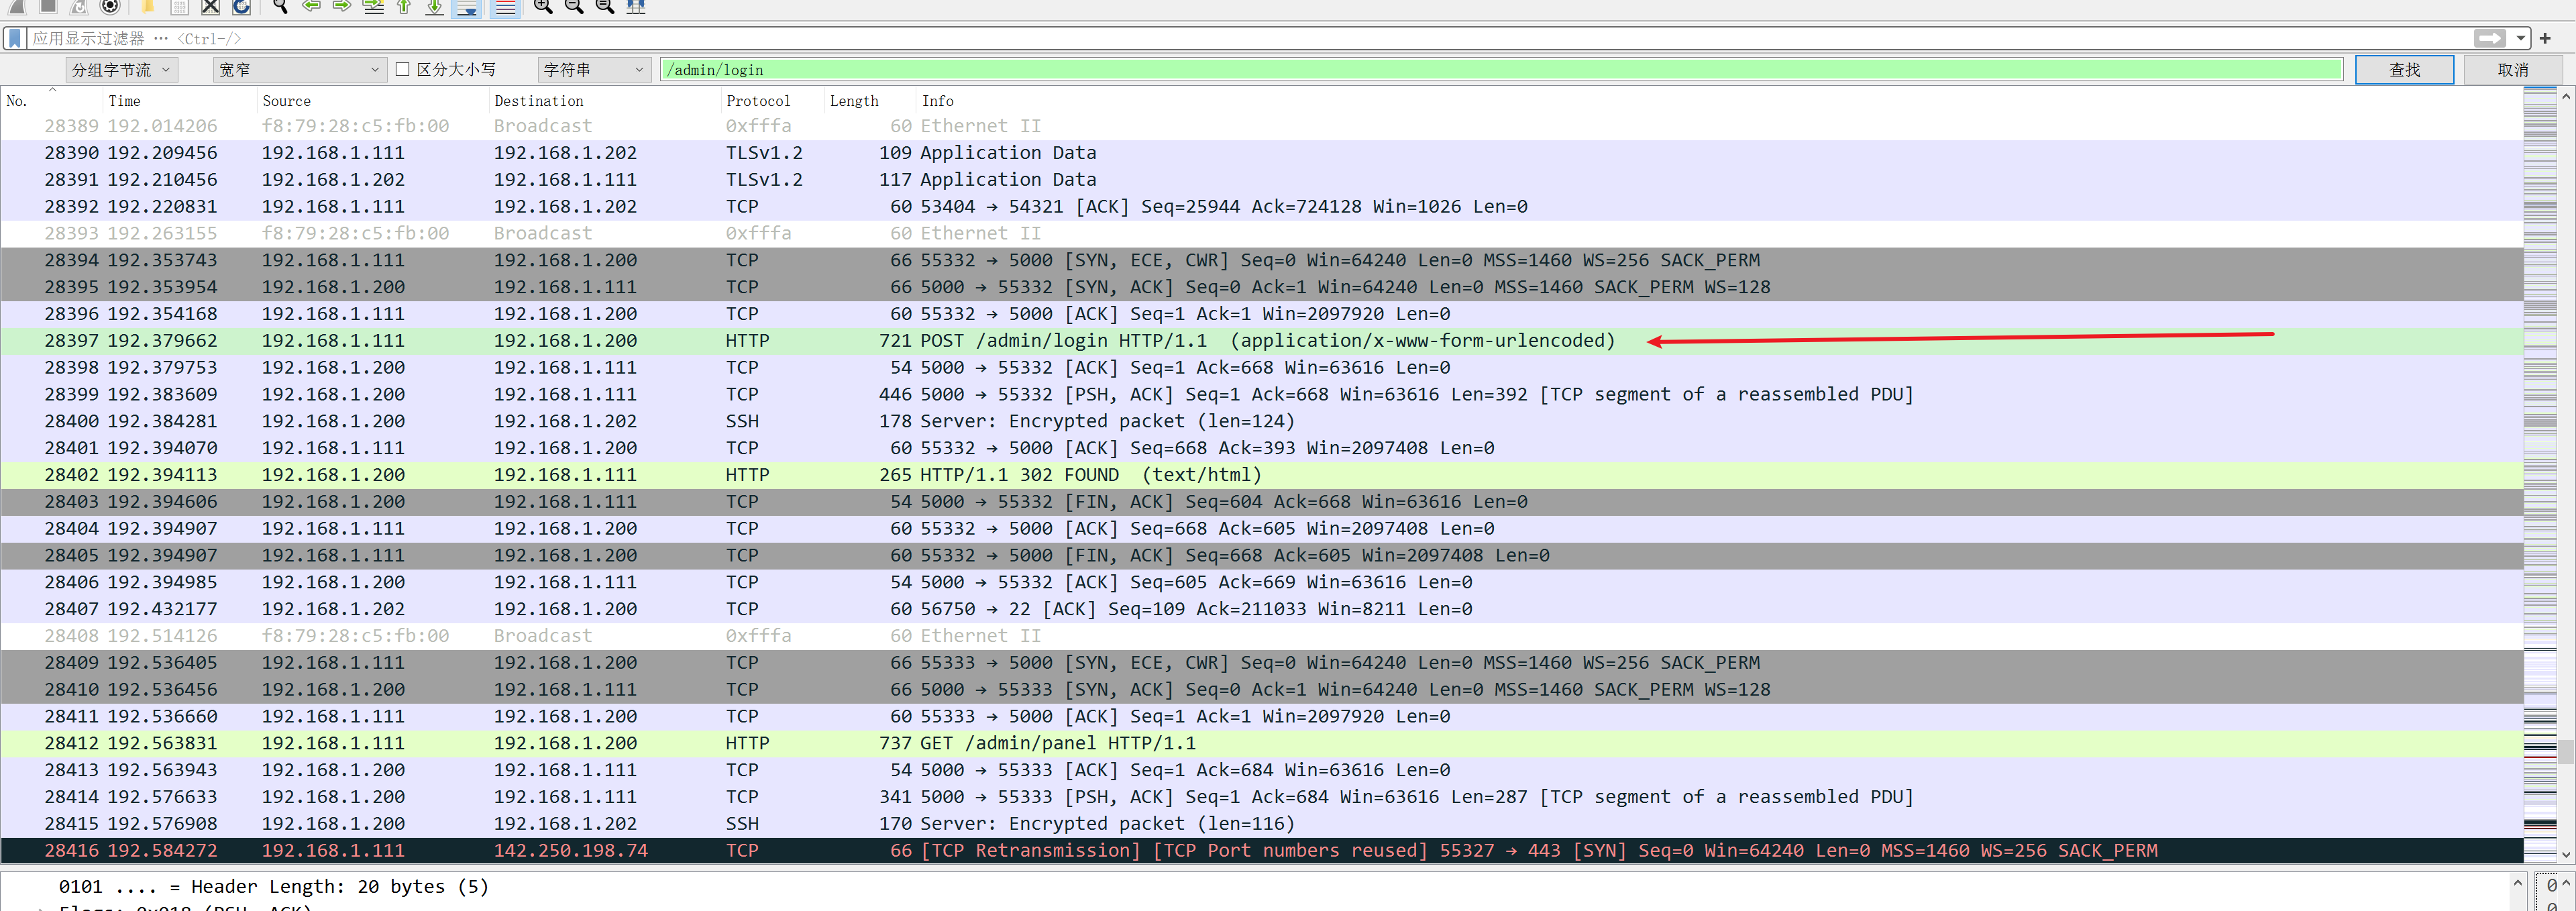The height and width of the screenshot is (911, 2576).
Task: Select packet 28397 POST /admin/login
Action: click(x=1261, y=340)
